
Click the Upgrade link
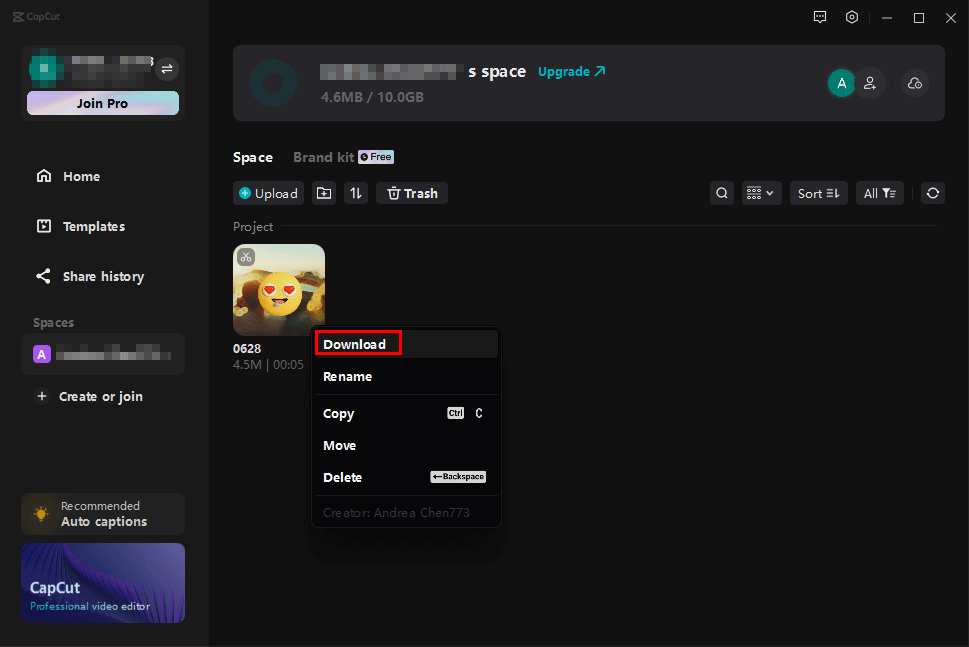[x=571, y=72]
